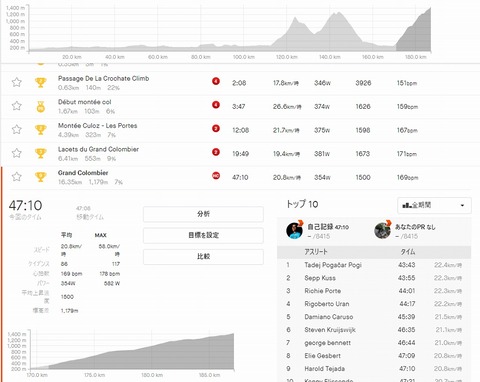This screenshot has height=382, width=480.
Task: Click HC category badge on Grand Colombier row
Action: tap(216, 176)
